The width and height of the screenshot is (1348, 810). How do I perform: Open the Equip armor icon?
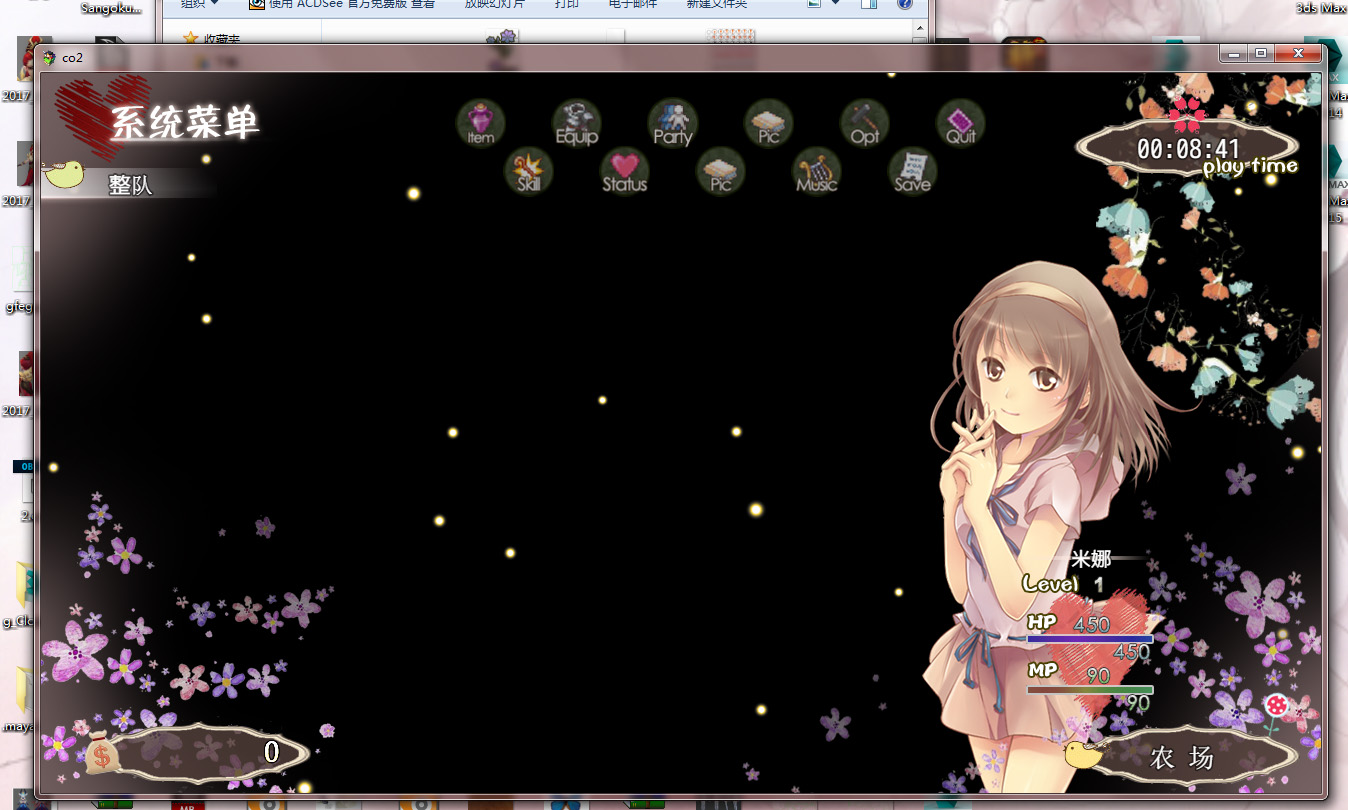point(577,124)
